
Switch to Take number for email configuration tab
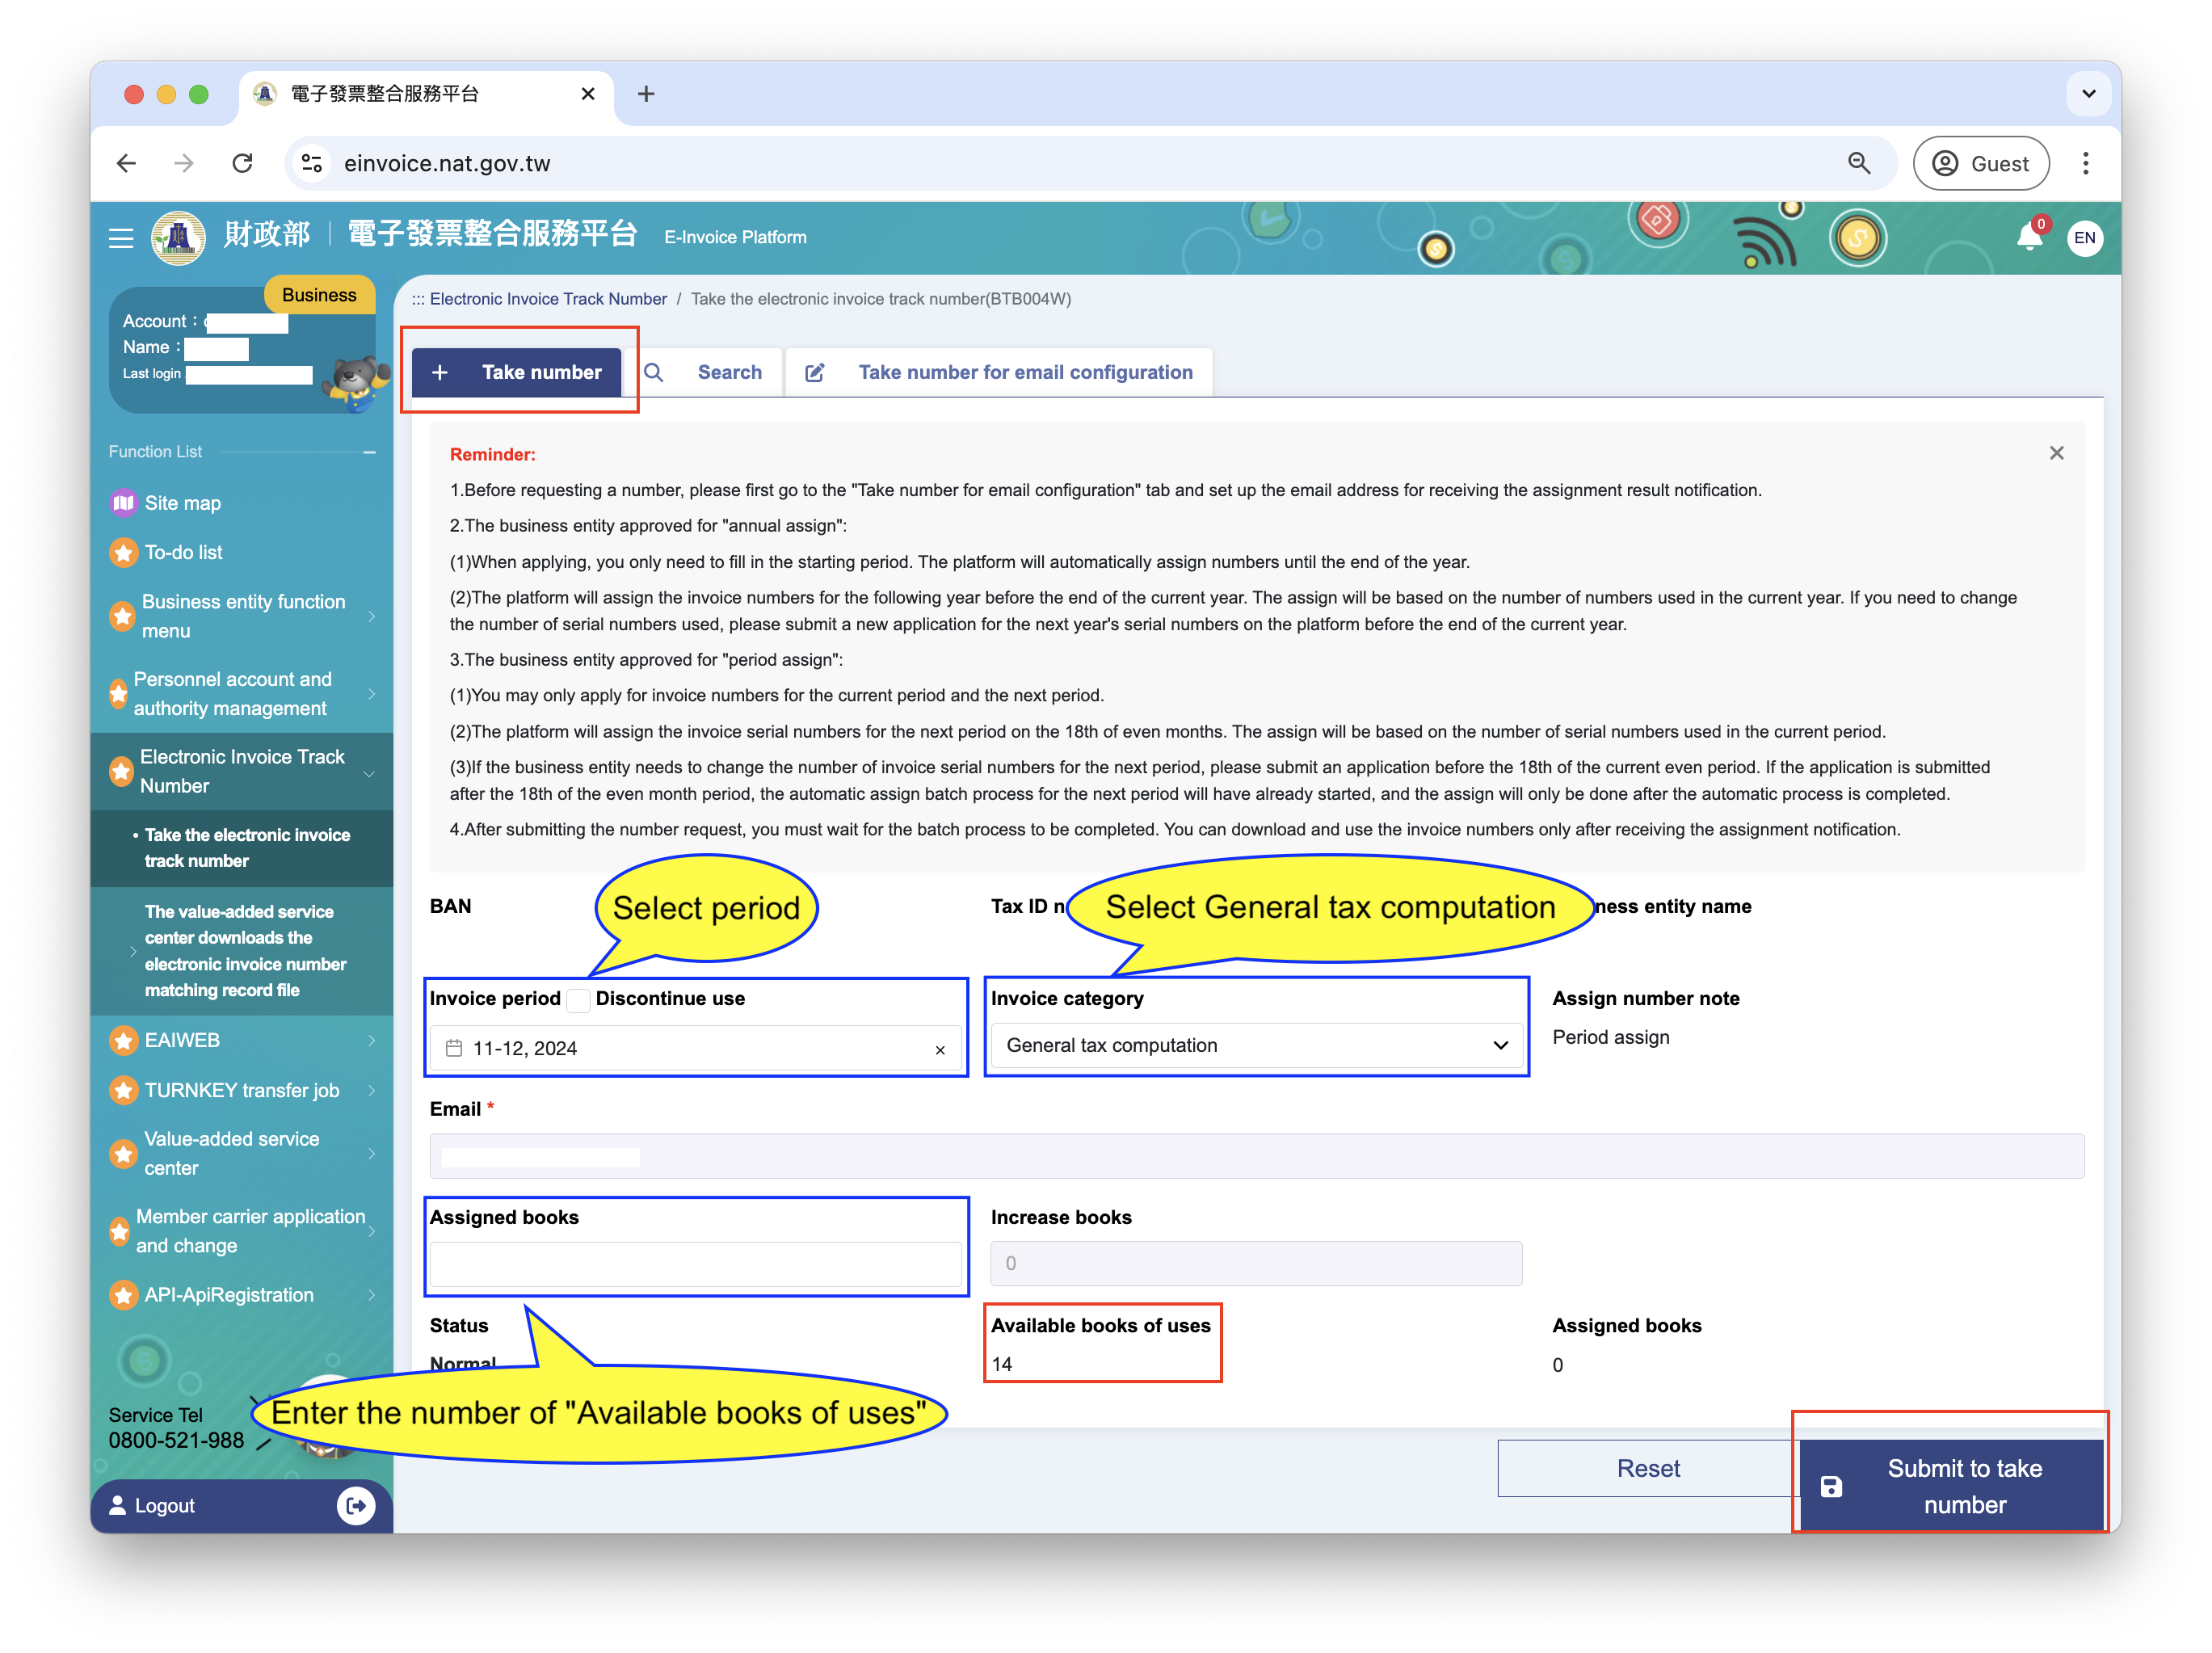pyautogui.click(x=1028, y=372)
